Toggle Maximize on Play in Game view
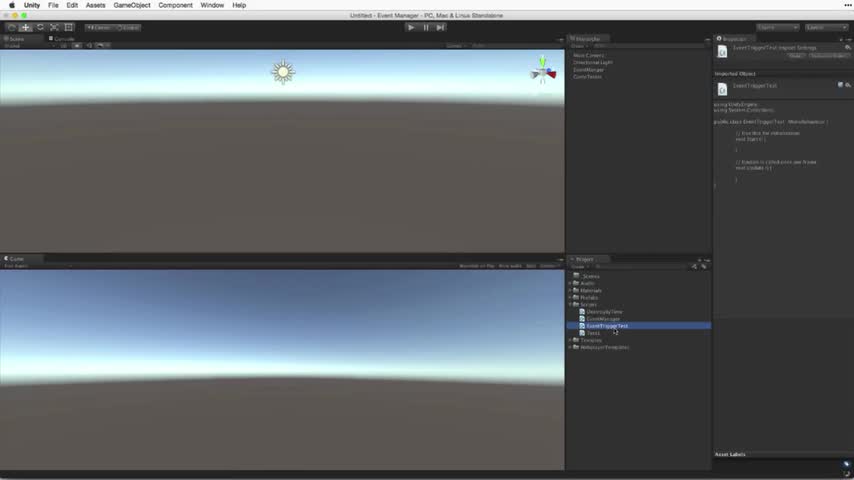This screenshot has width=854, height=480. (477, 266)
